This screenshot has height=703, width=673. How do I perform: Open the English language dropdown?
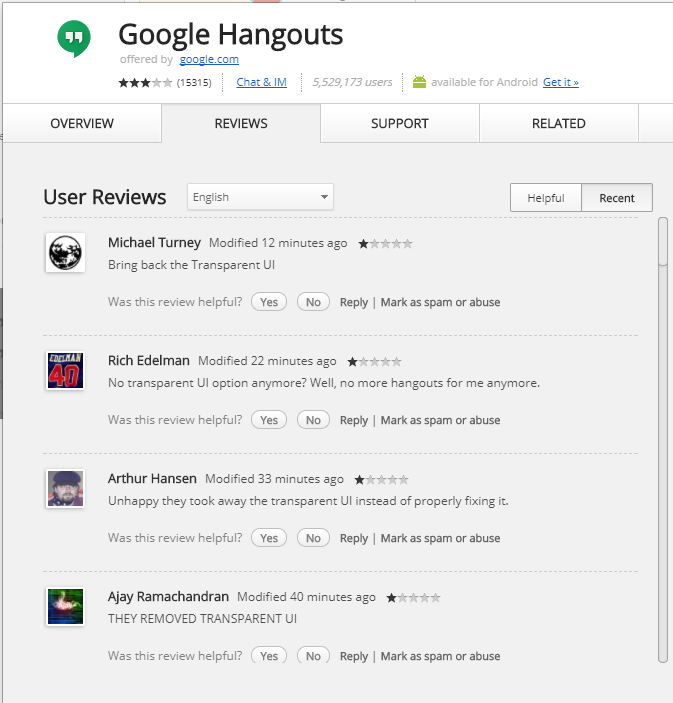click(261, 197)
